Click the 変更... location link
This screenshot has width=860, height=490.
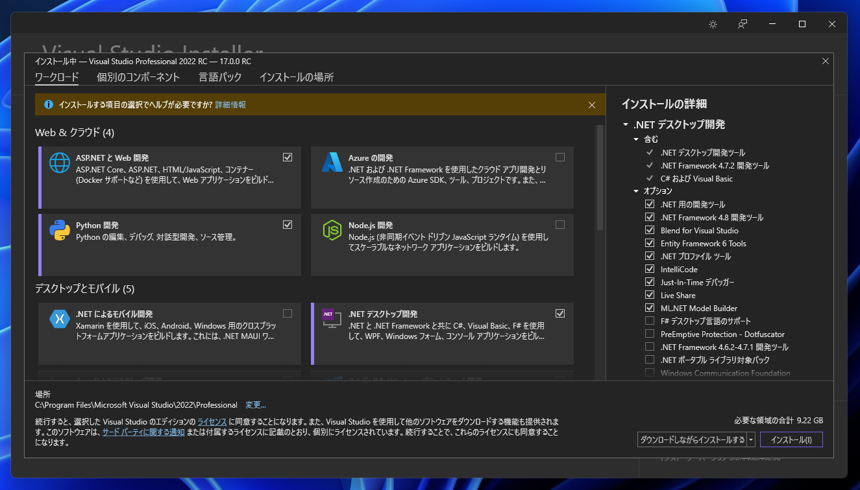click(x=256, y=405)
